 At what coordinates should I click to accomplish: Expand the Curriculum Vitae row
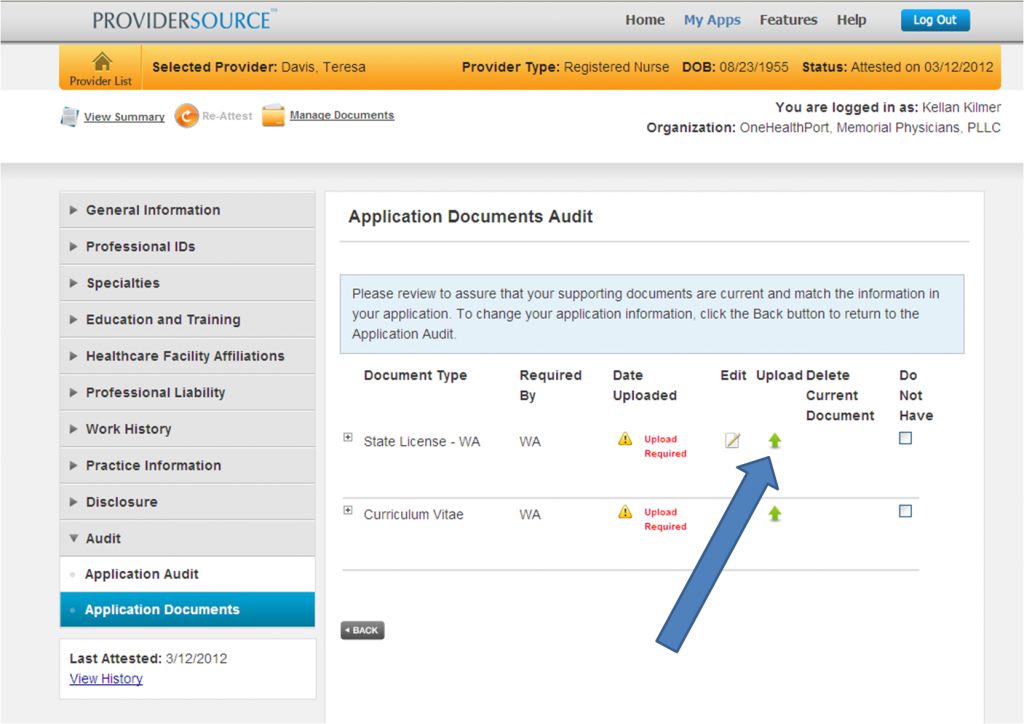pos(348,510)
